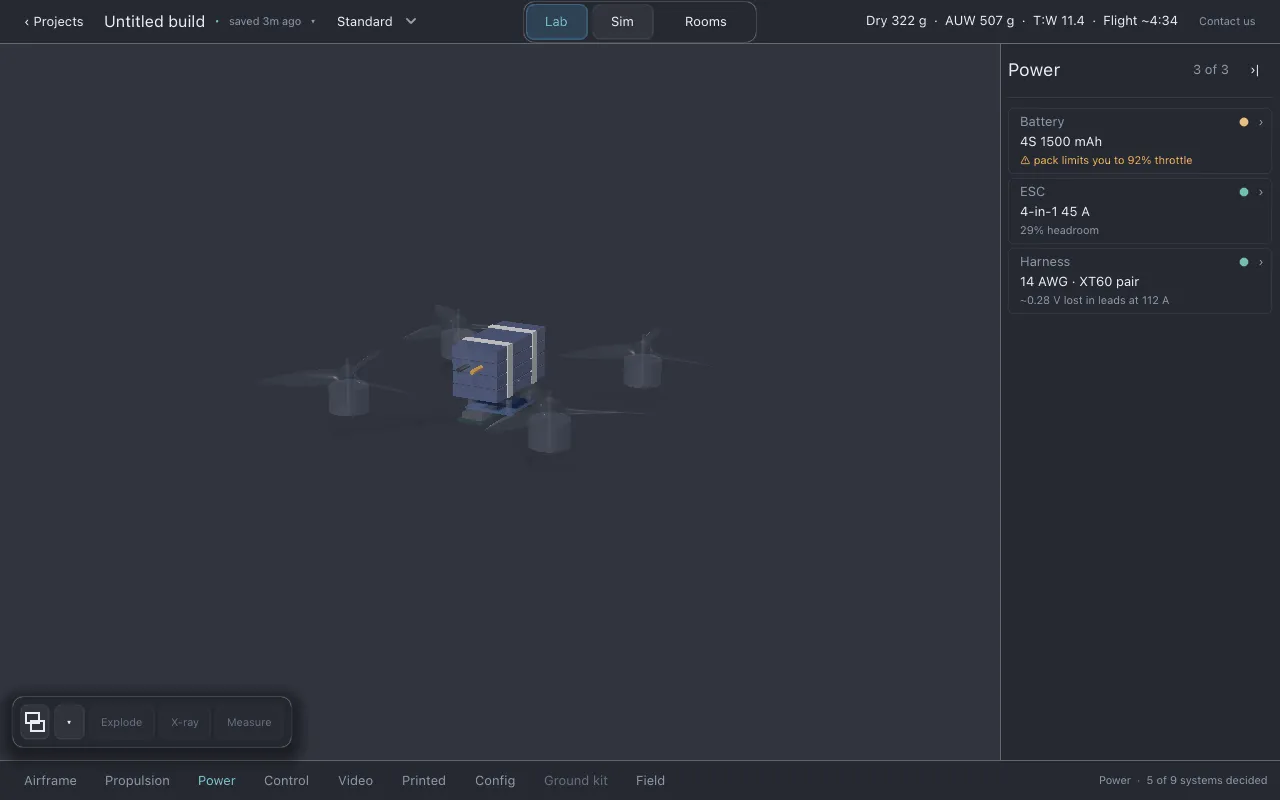Click the 5 of 9 systems decided status
Viewport: 1280px width, 800px height.
tap(1207, 780)
